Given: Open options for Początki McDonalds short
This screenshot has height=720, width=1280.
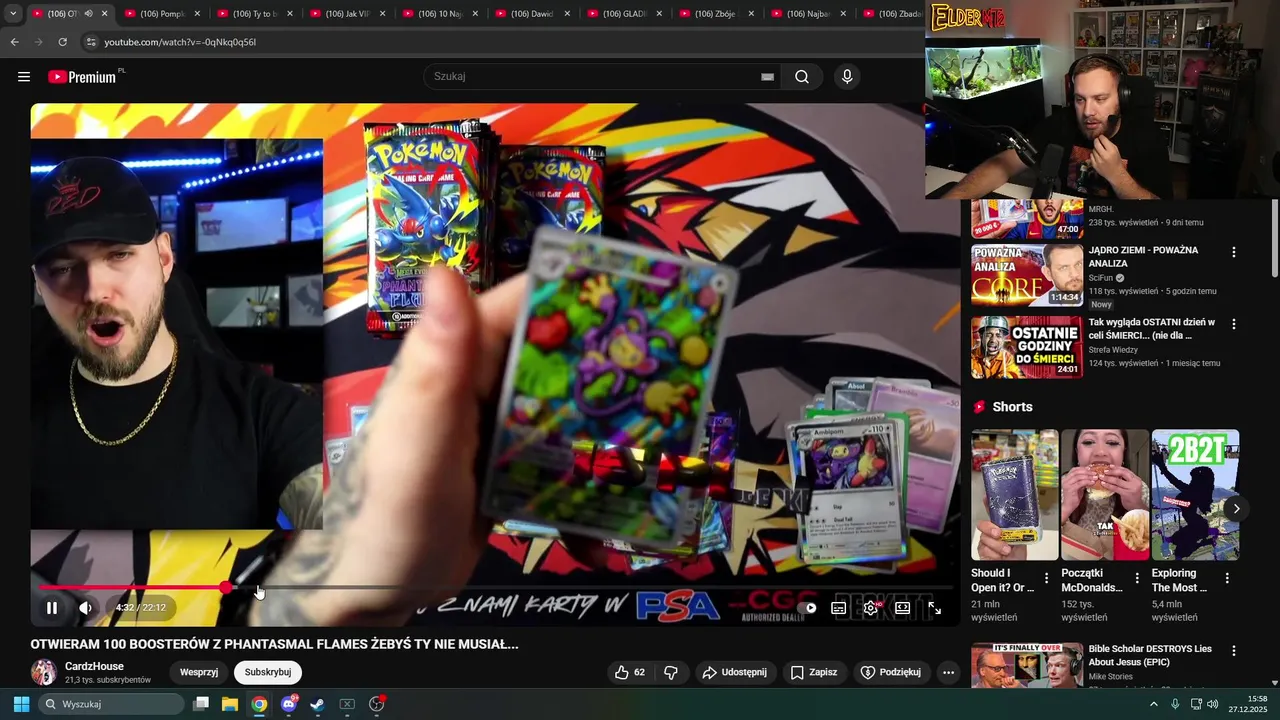Looking at the screenshot, I should (1137, 578).
